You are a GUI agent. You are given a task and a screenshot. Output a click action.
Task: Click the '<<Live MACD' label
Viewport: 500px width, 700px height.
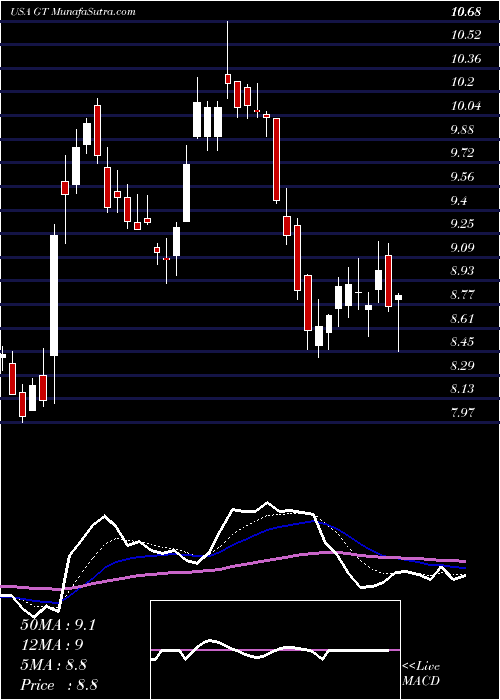point(421,674)
